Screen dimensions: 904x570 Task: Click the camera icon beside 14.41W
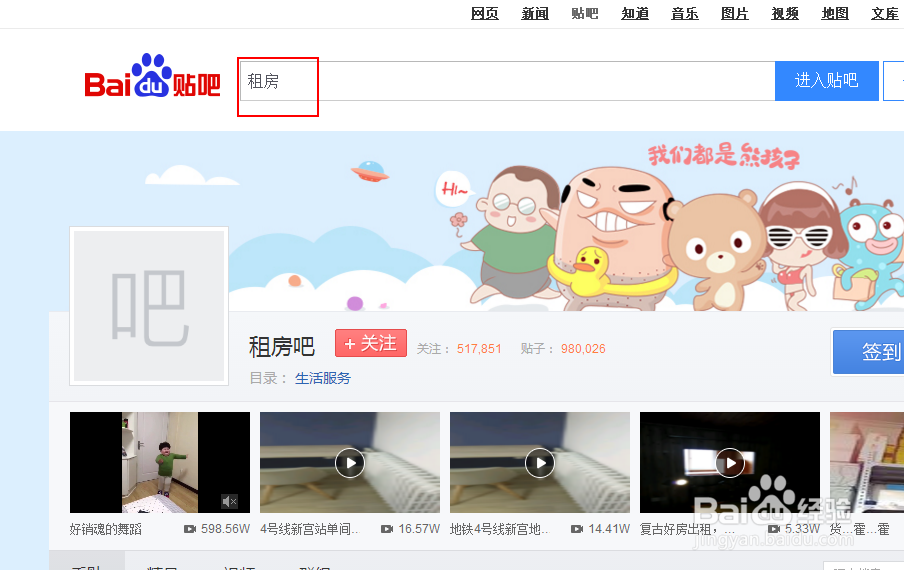tap(577, 529)
